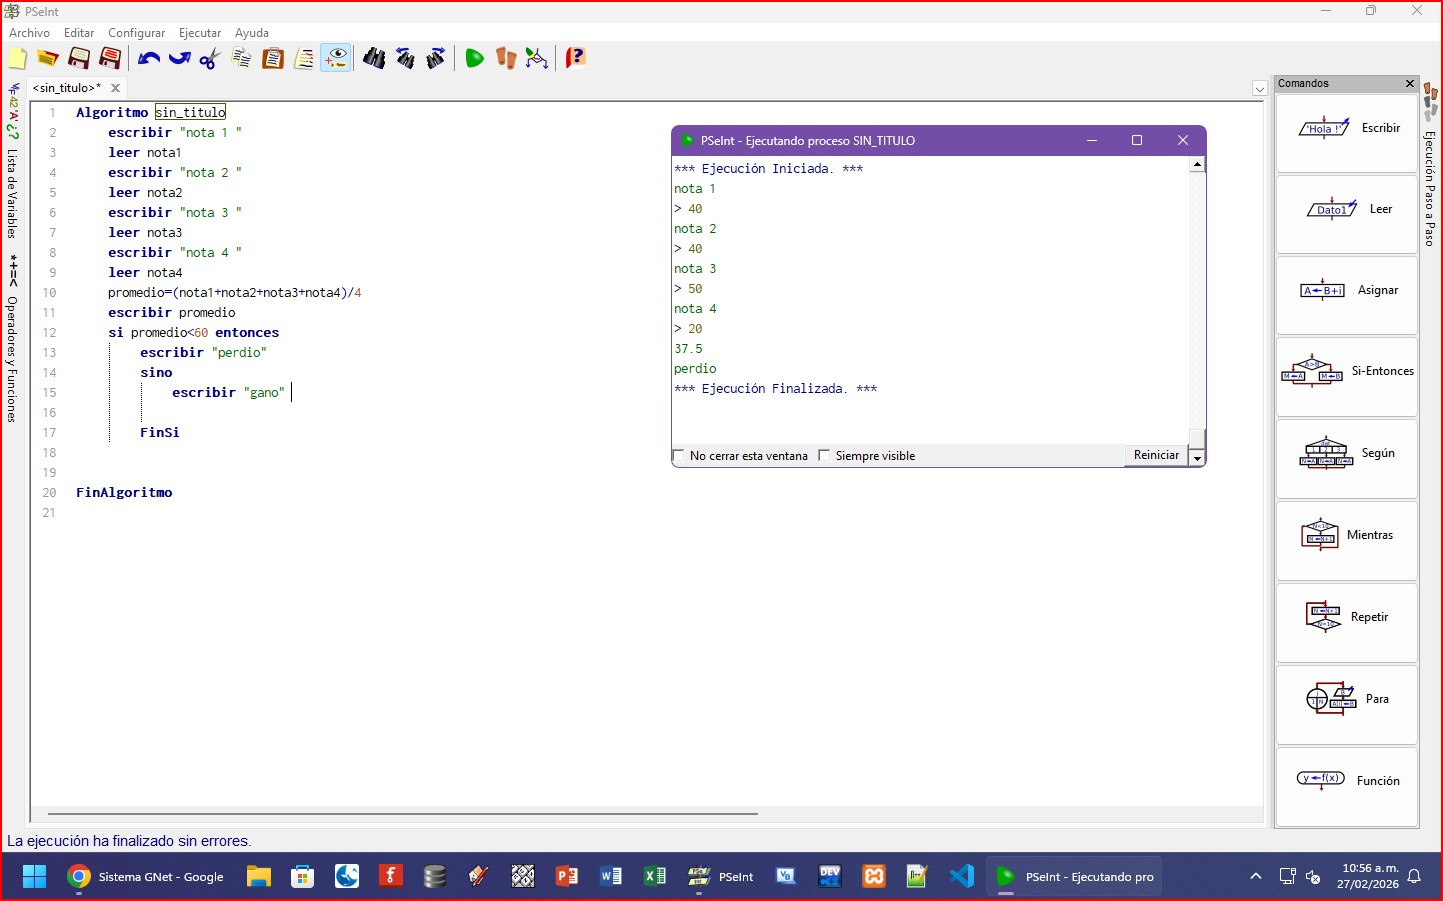This screenshot has height=901, width=1443.
Task: Open the Configurar menu
Action: 136,33
